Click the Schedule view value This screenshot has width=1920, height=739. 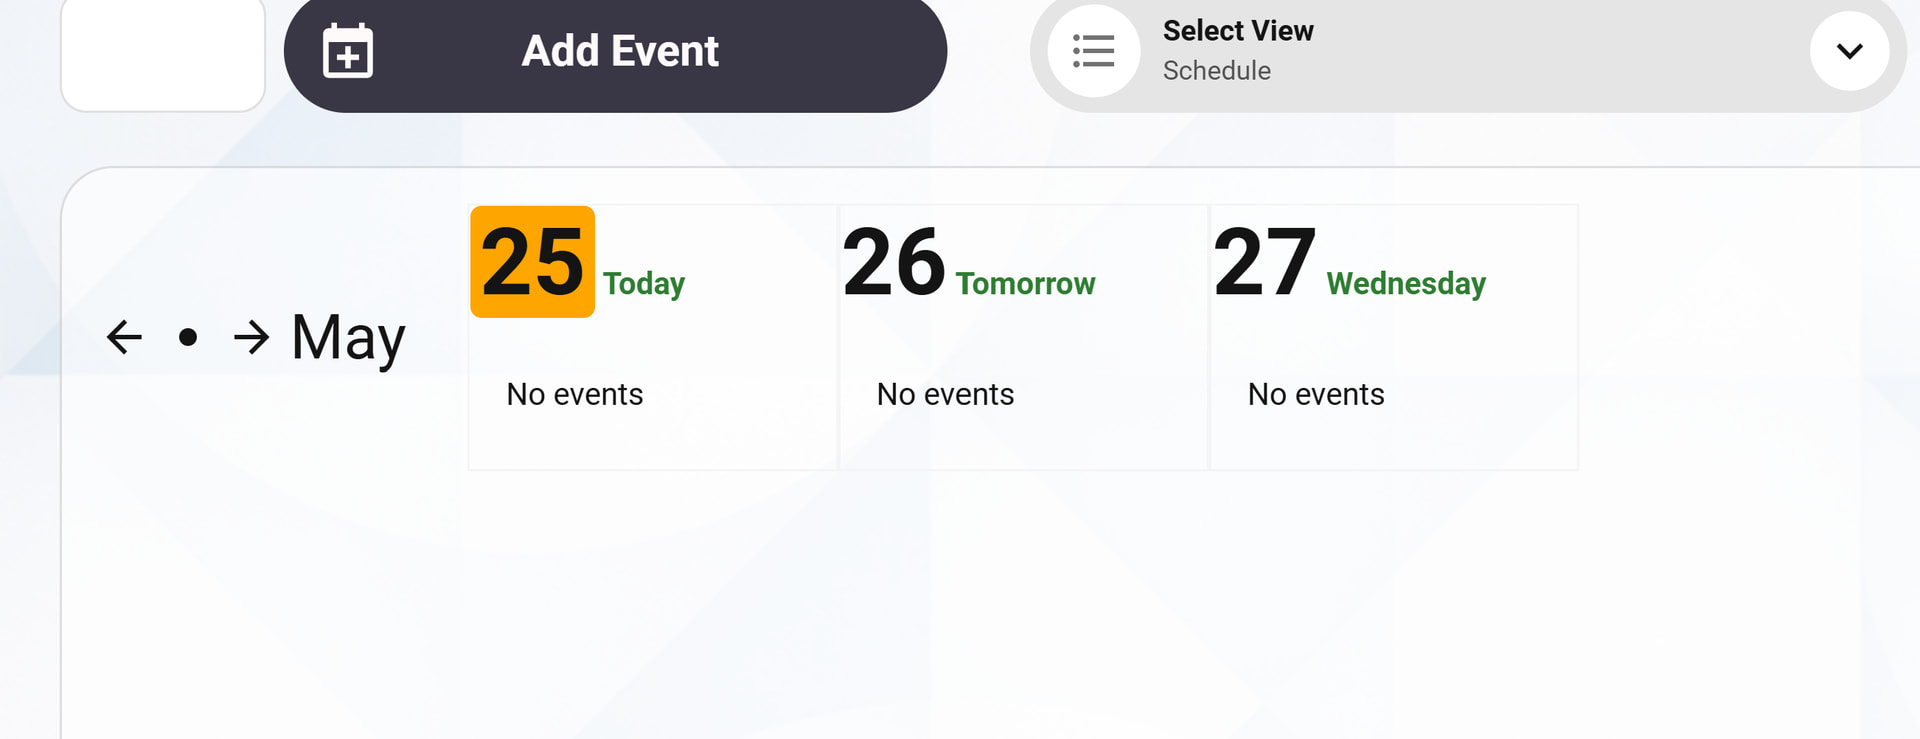(1217, 71)
